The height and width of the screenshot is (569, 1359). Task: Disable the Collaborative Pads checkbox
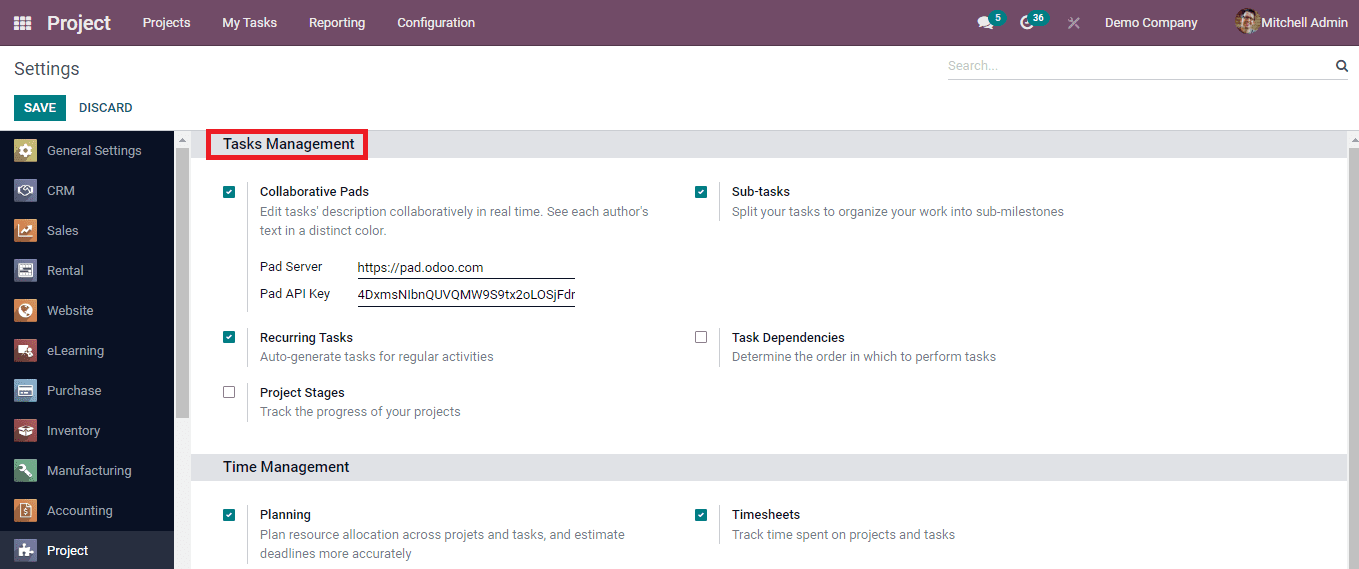point(229,192)
